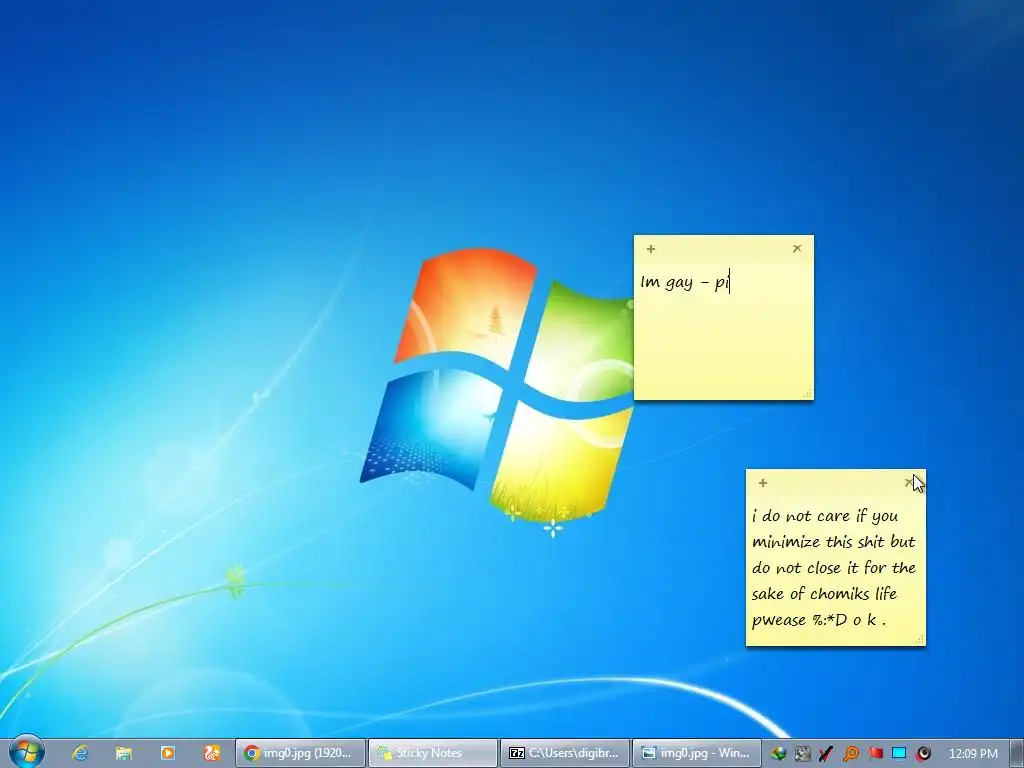Open the clock showing 12:09 PM

[x=973, y=754]
